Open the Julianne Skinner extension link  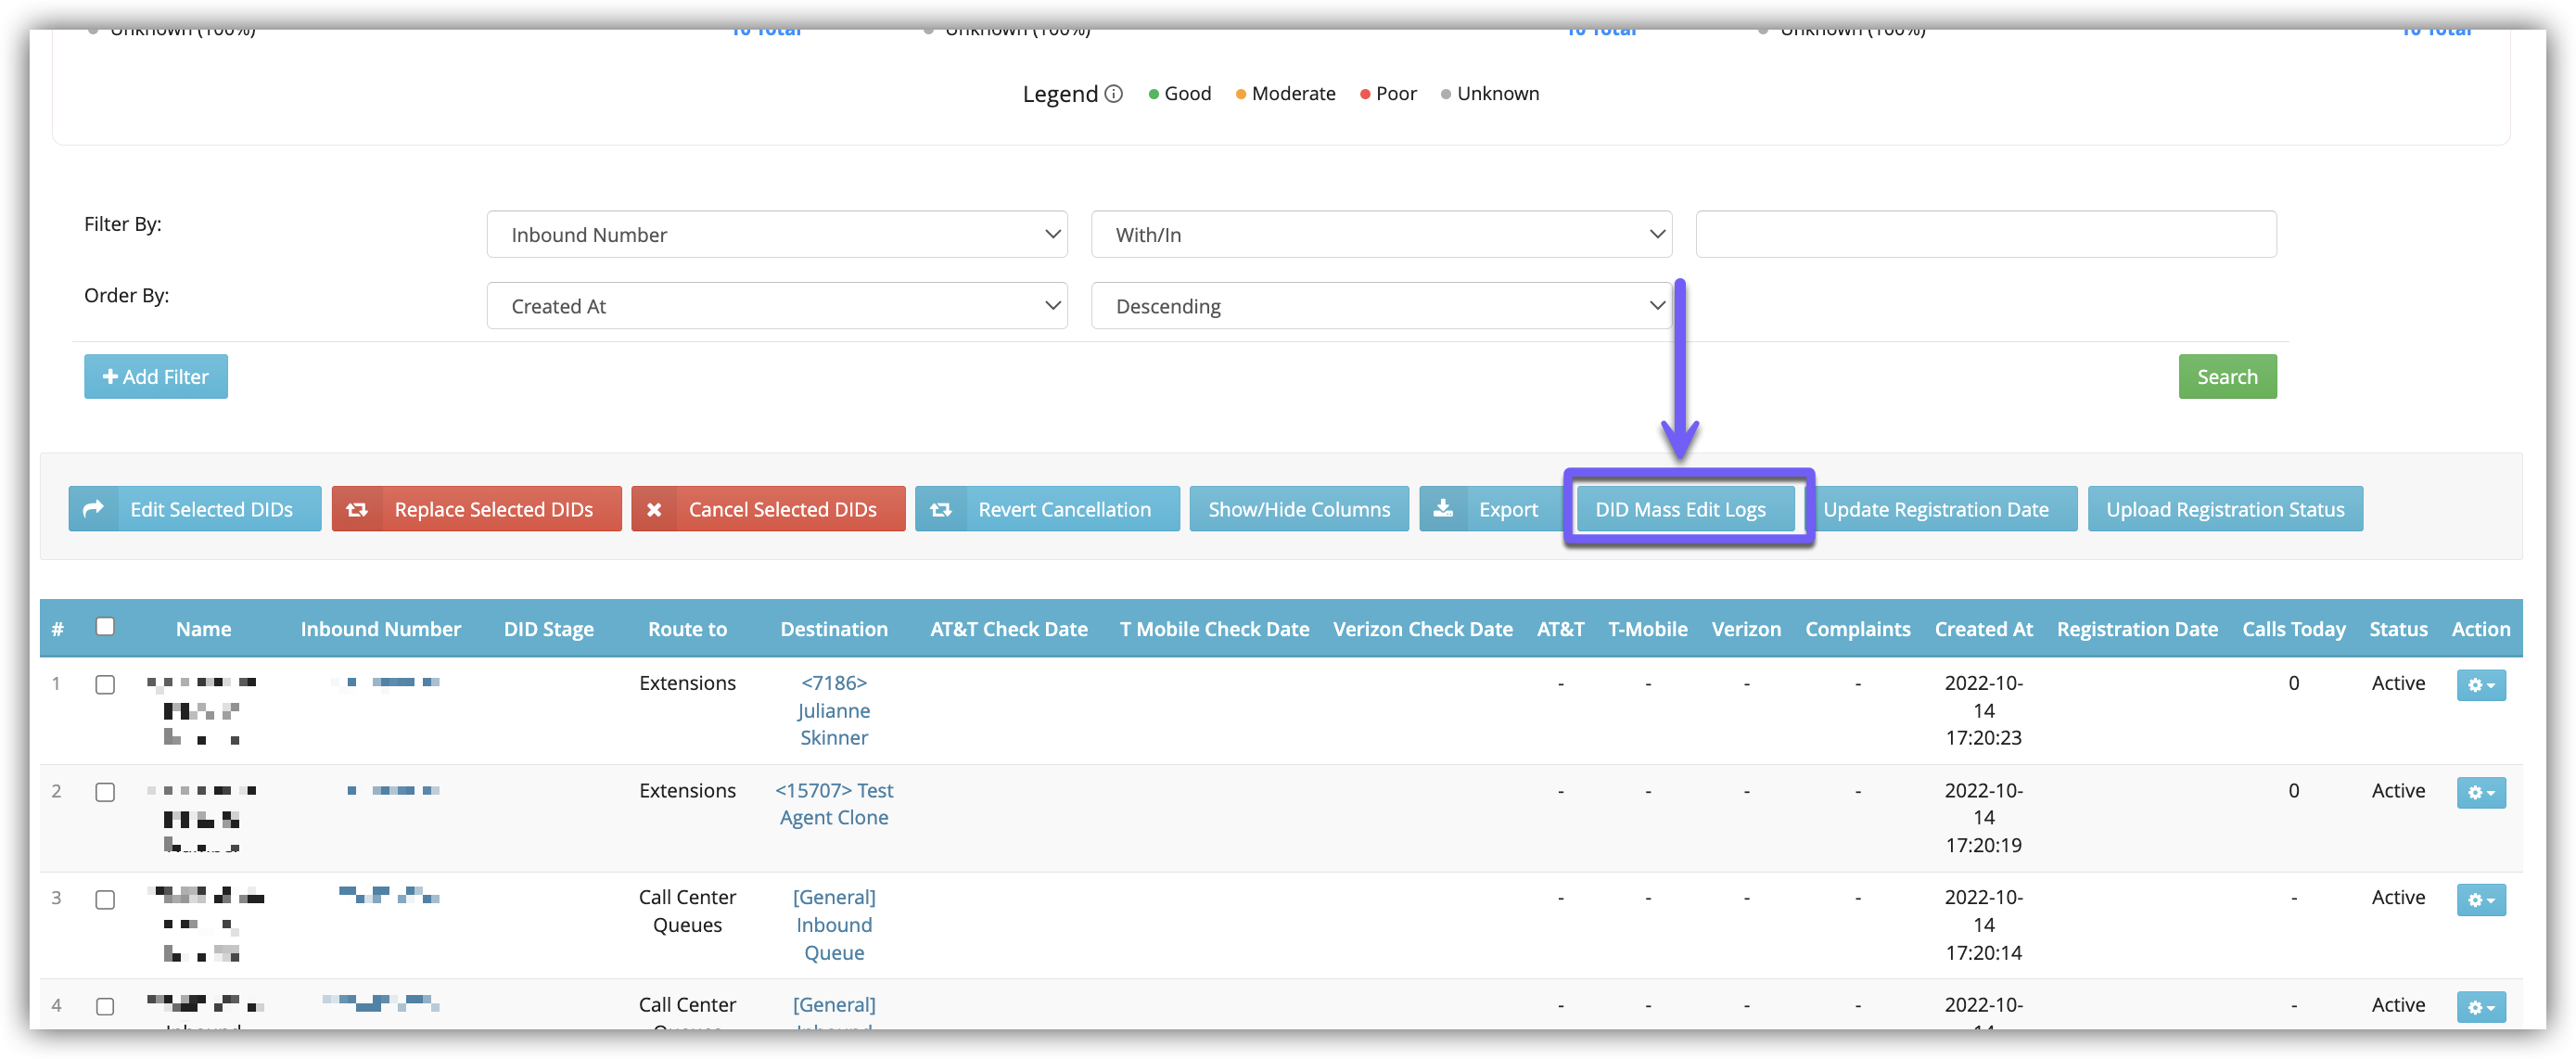click(x=833, y=711)
